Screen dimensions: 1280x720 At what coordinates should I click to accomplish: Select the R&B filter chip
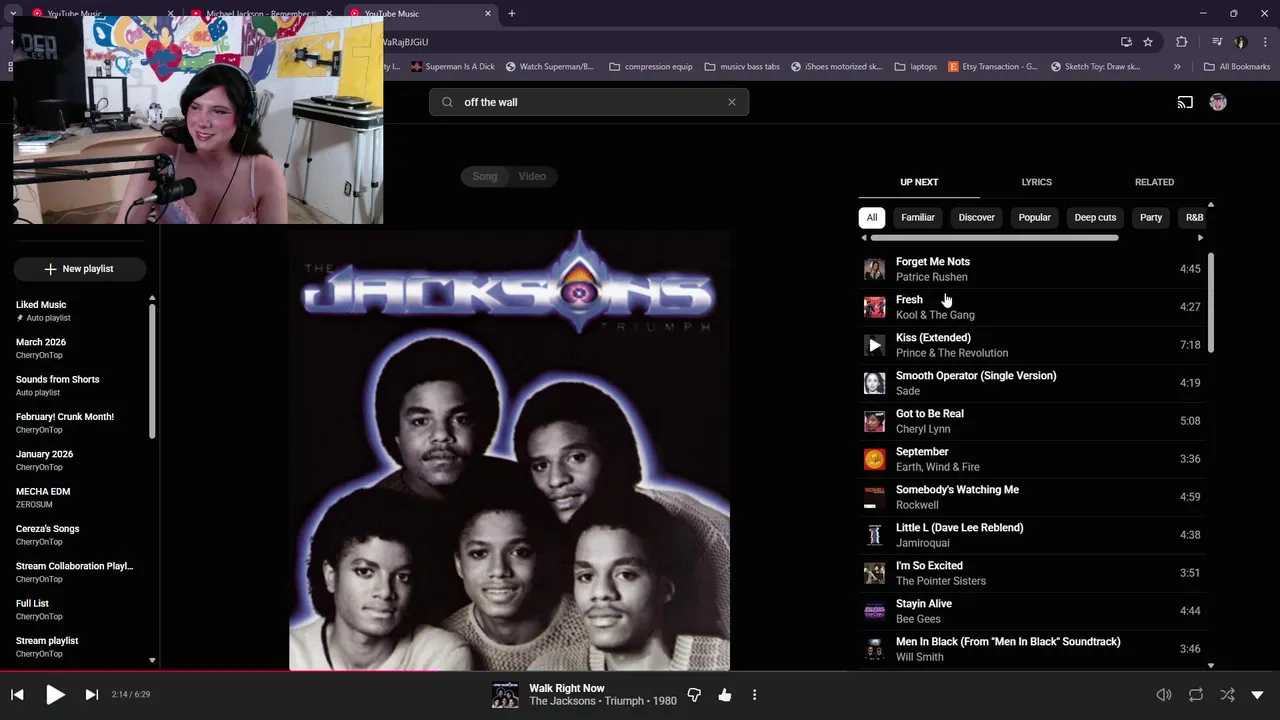tap(1194, 217)
